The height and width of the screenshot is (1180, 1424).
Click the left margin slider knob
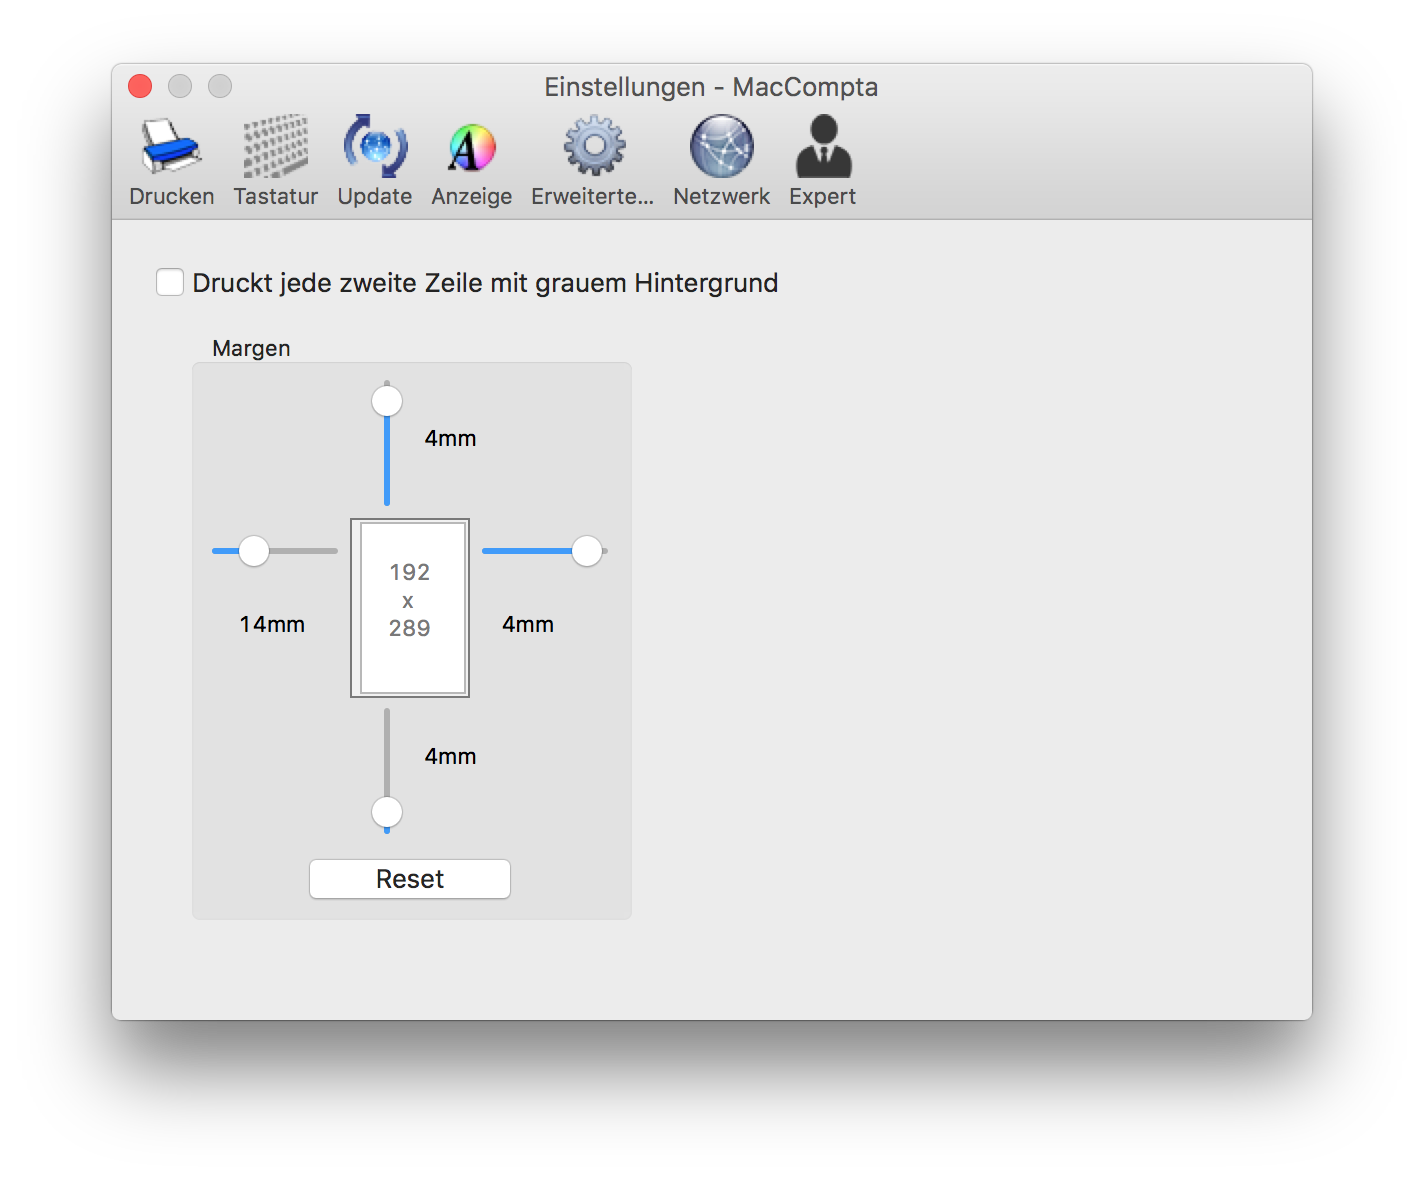[254, 551]
